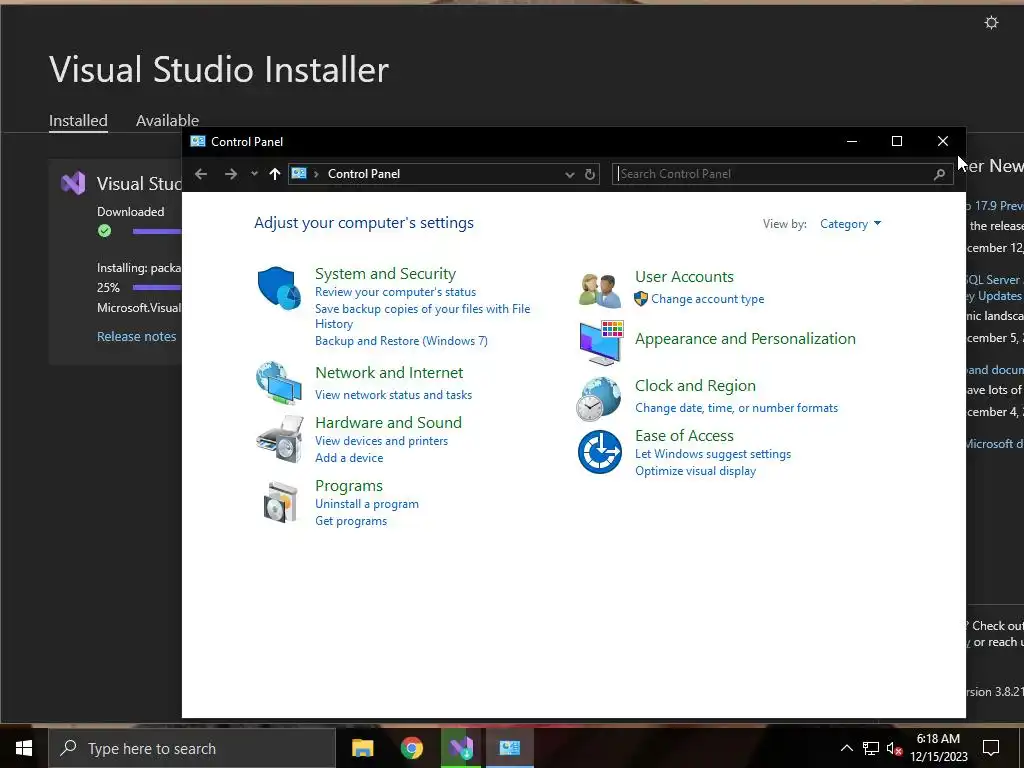This screenshot has width=1024, height=768.
Task: Open User Accounts category
Action: point(684,277)
